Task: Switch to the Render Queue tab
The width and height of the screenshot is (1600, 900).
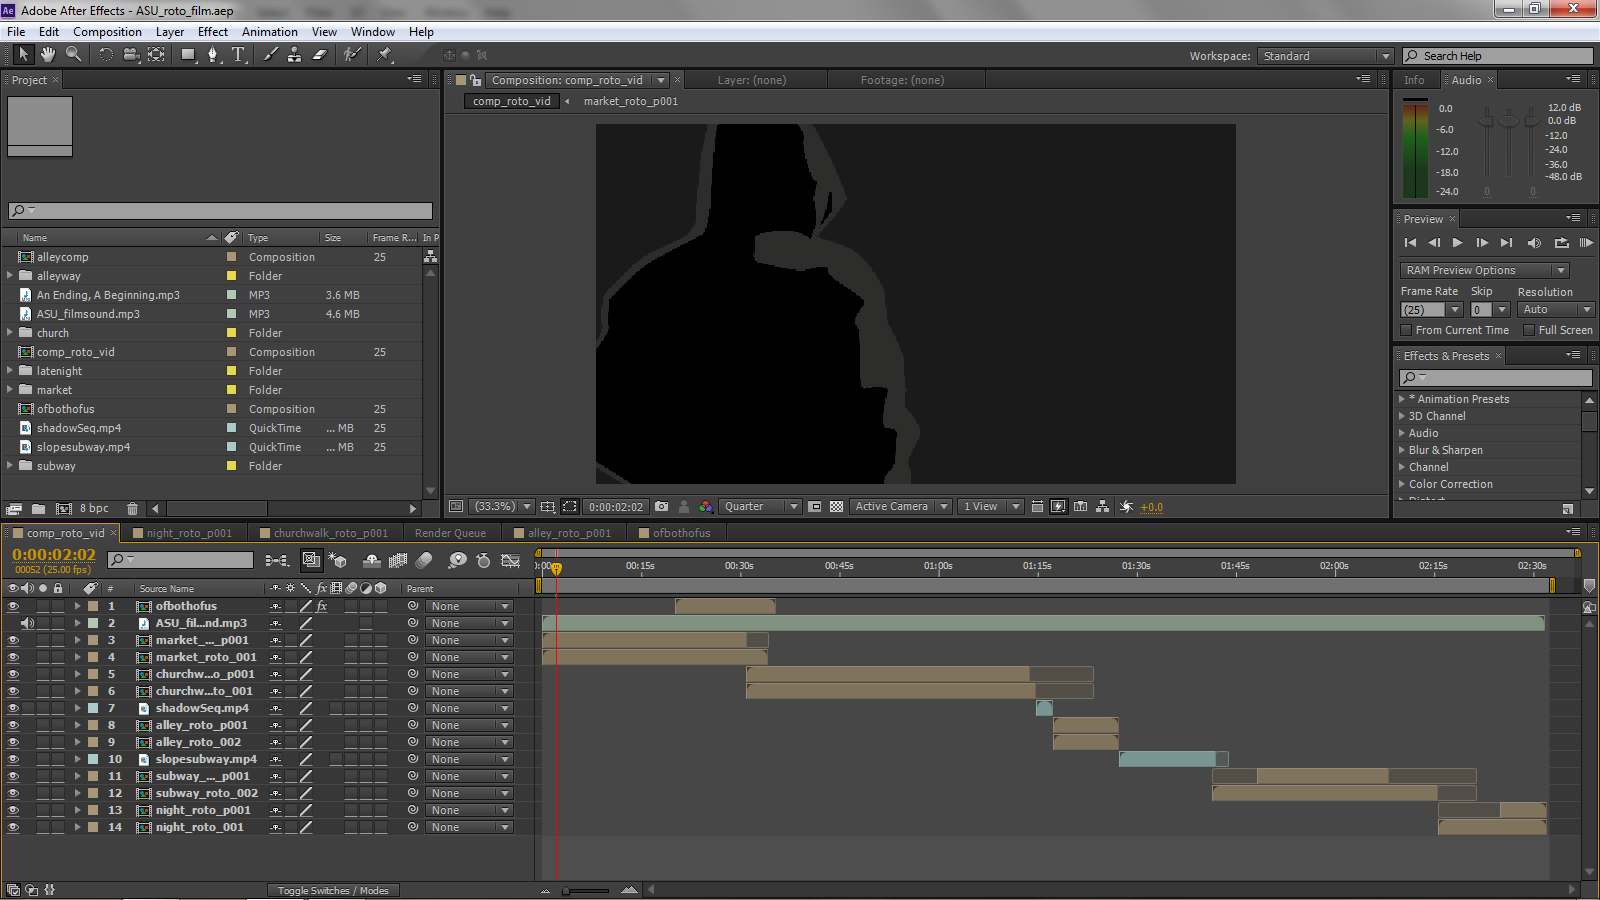Action: (450, 533)
